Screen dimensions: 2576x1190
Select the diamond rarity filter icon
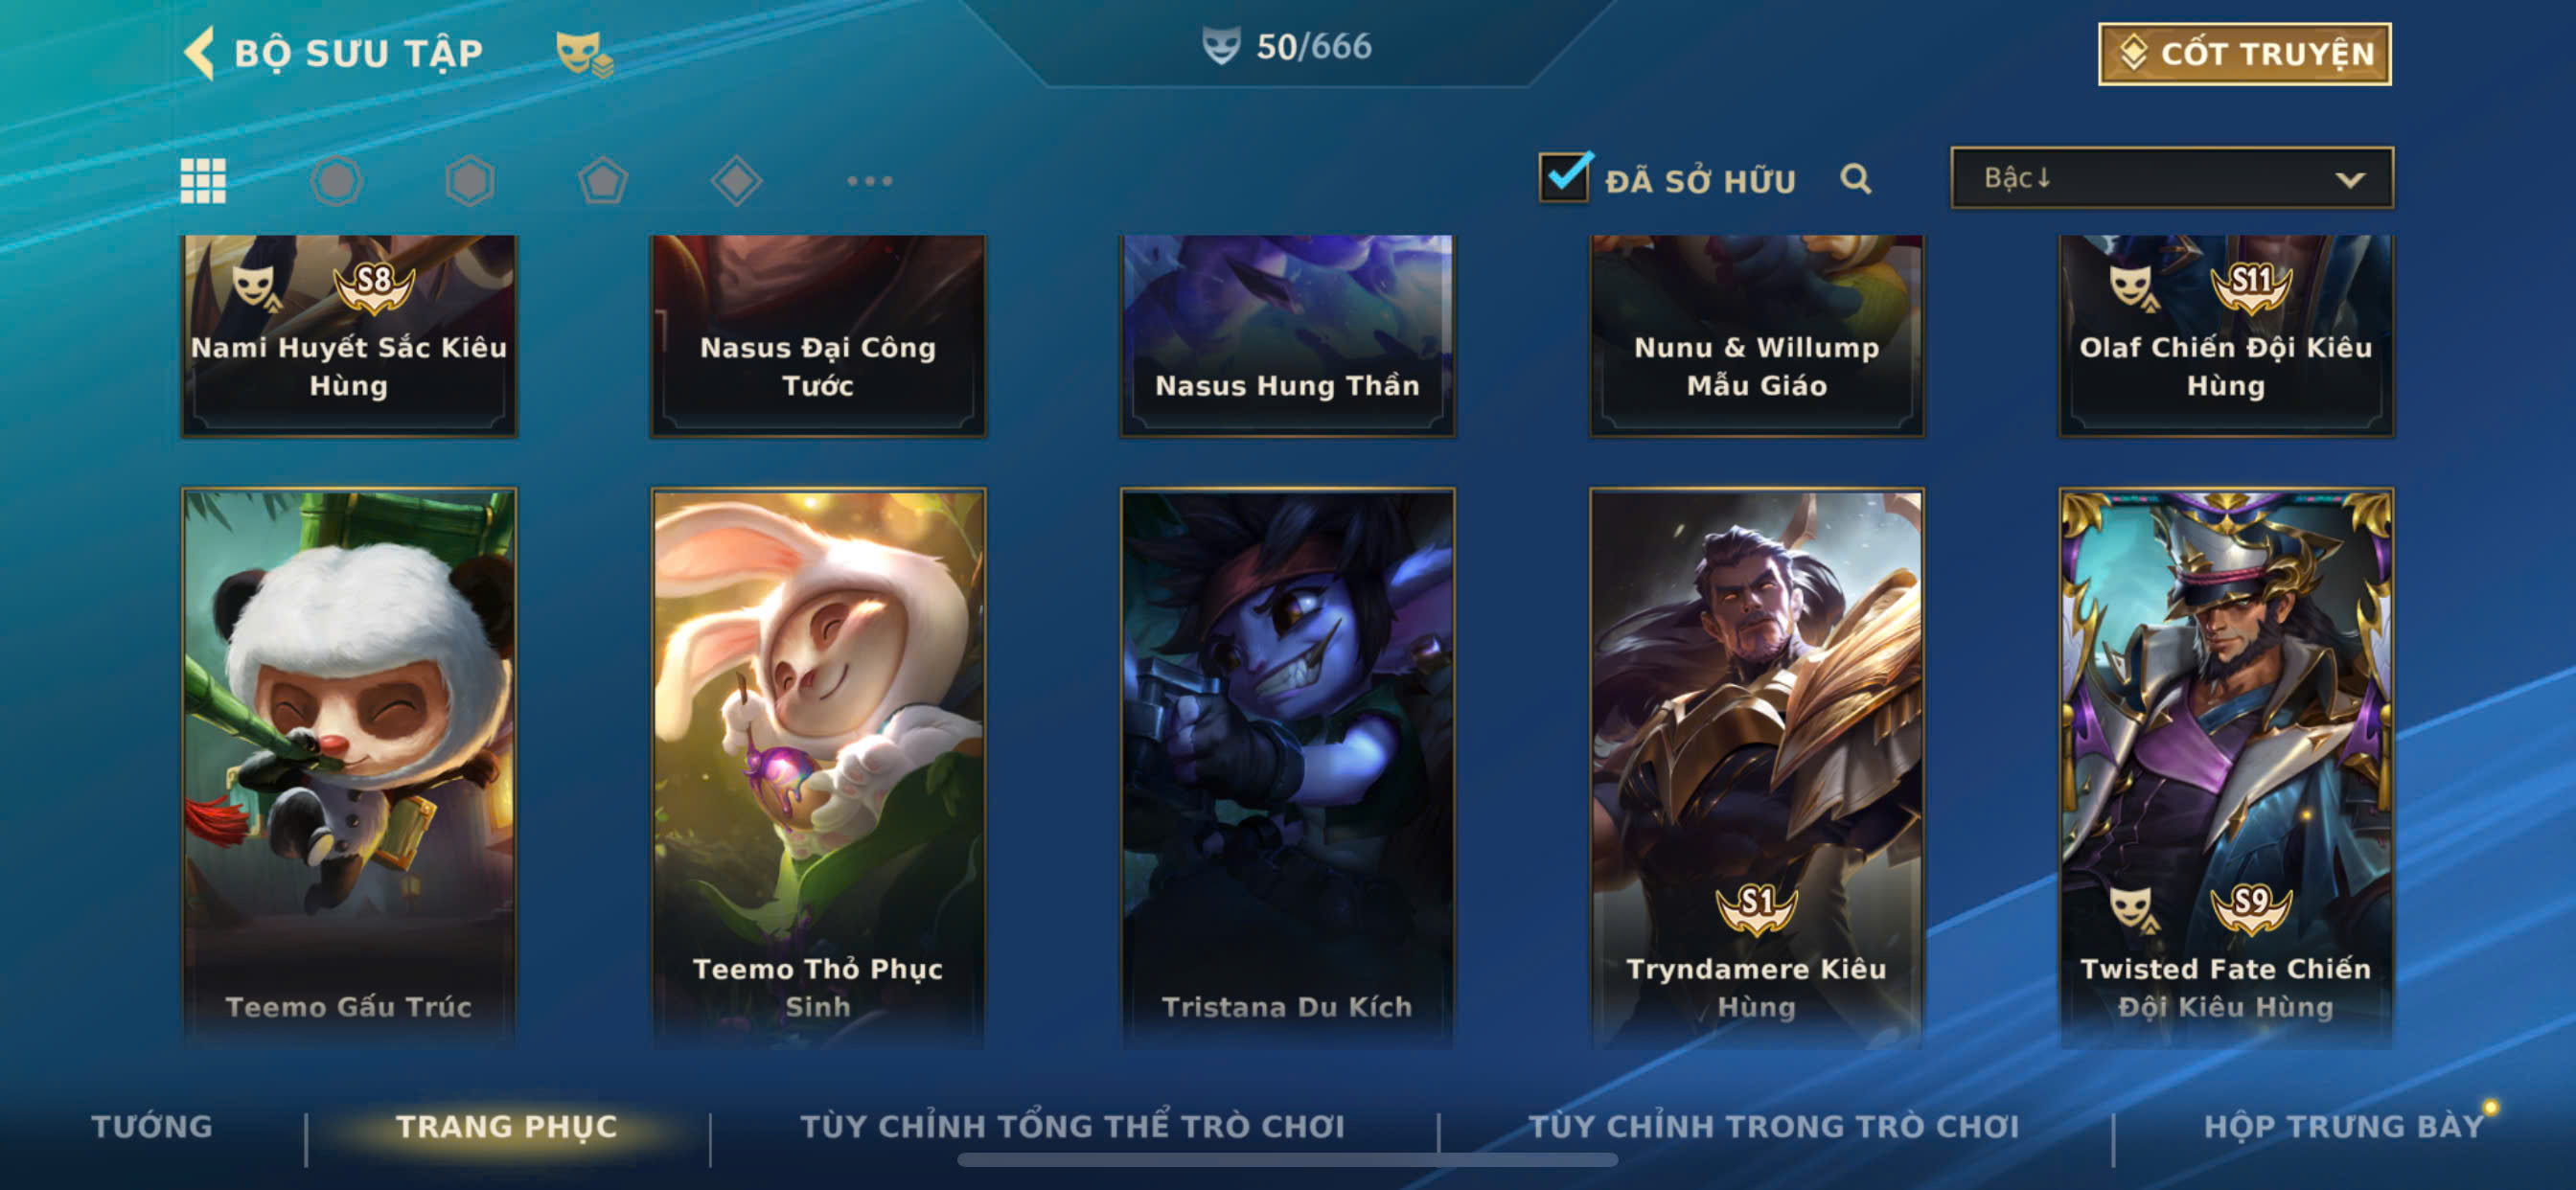coord(736,181)
